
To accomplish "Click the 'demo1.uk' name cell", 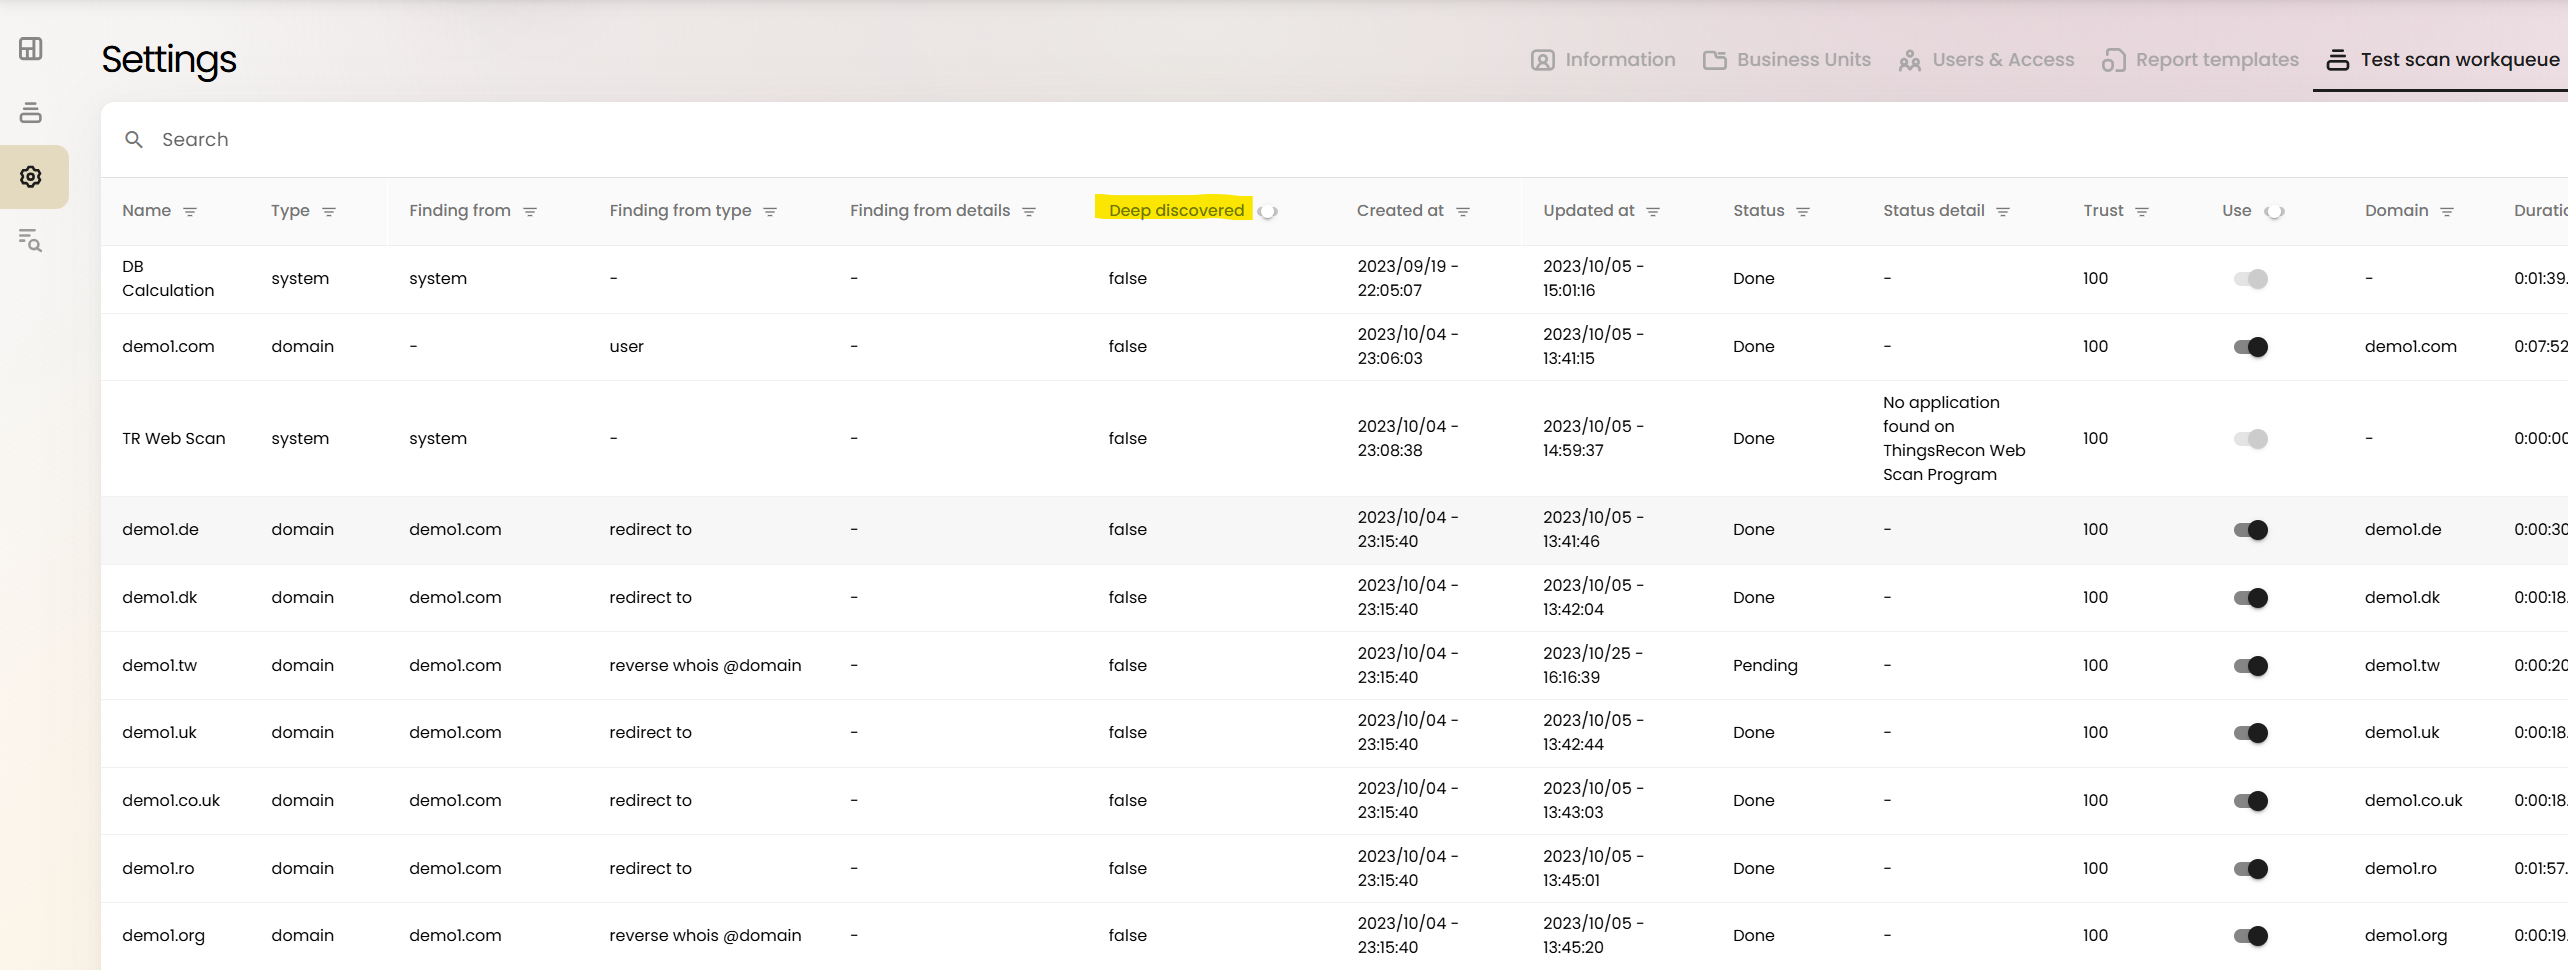I will 159,732.
